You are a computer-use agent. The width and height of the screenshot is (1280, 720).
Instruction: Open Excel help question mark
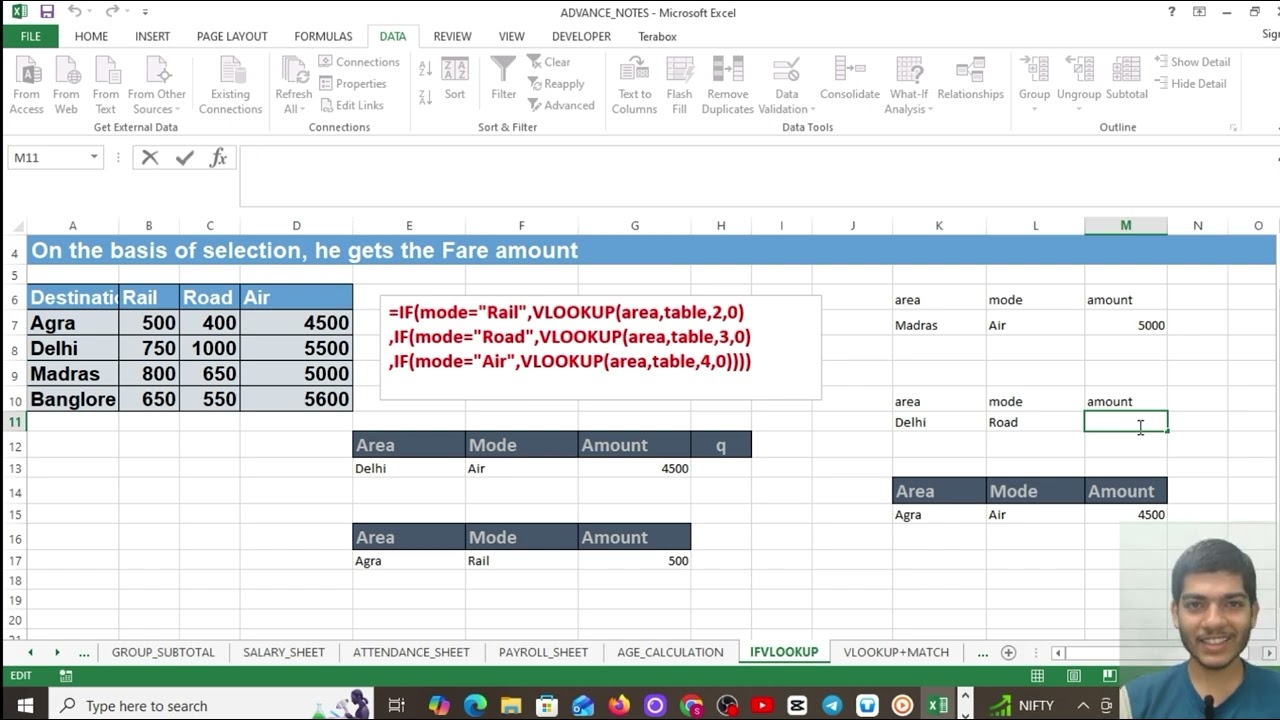[x=1171, y=12]
